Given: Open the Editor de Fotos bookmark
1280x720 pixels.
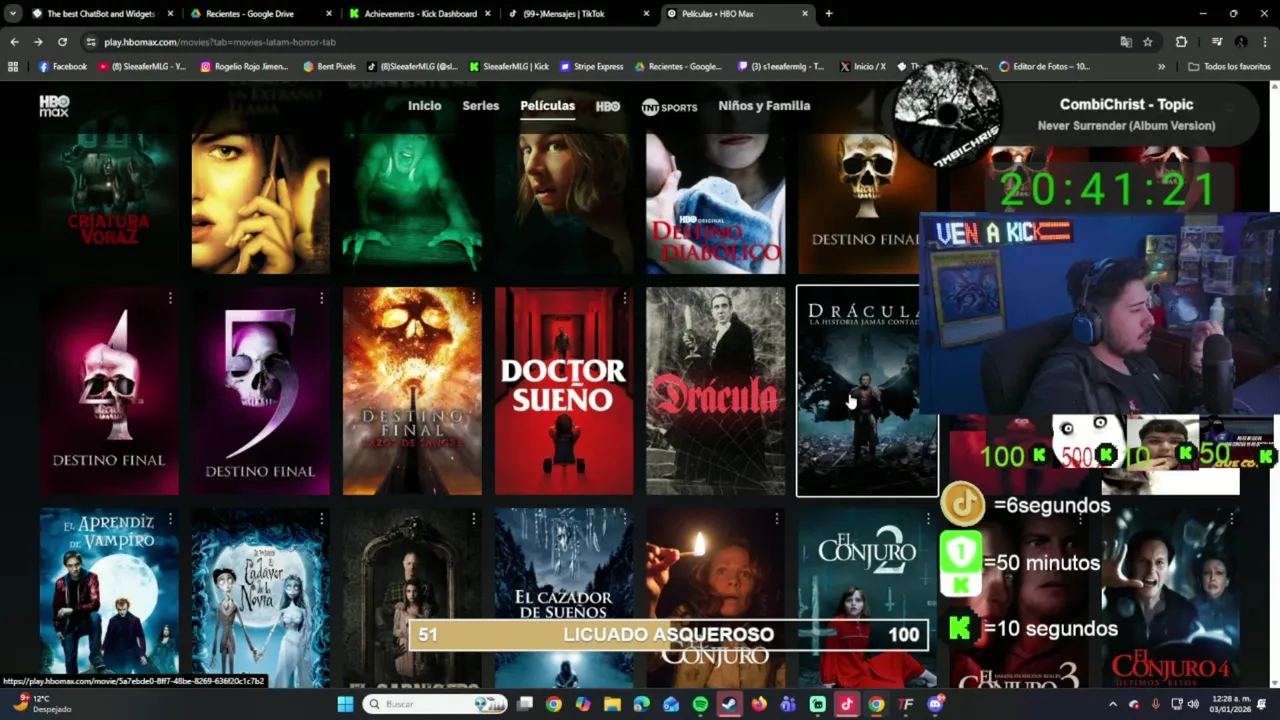Looking at the screenshot, I should tap(1044, 66).
